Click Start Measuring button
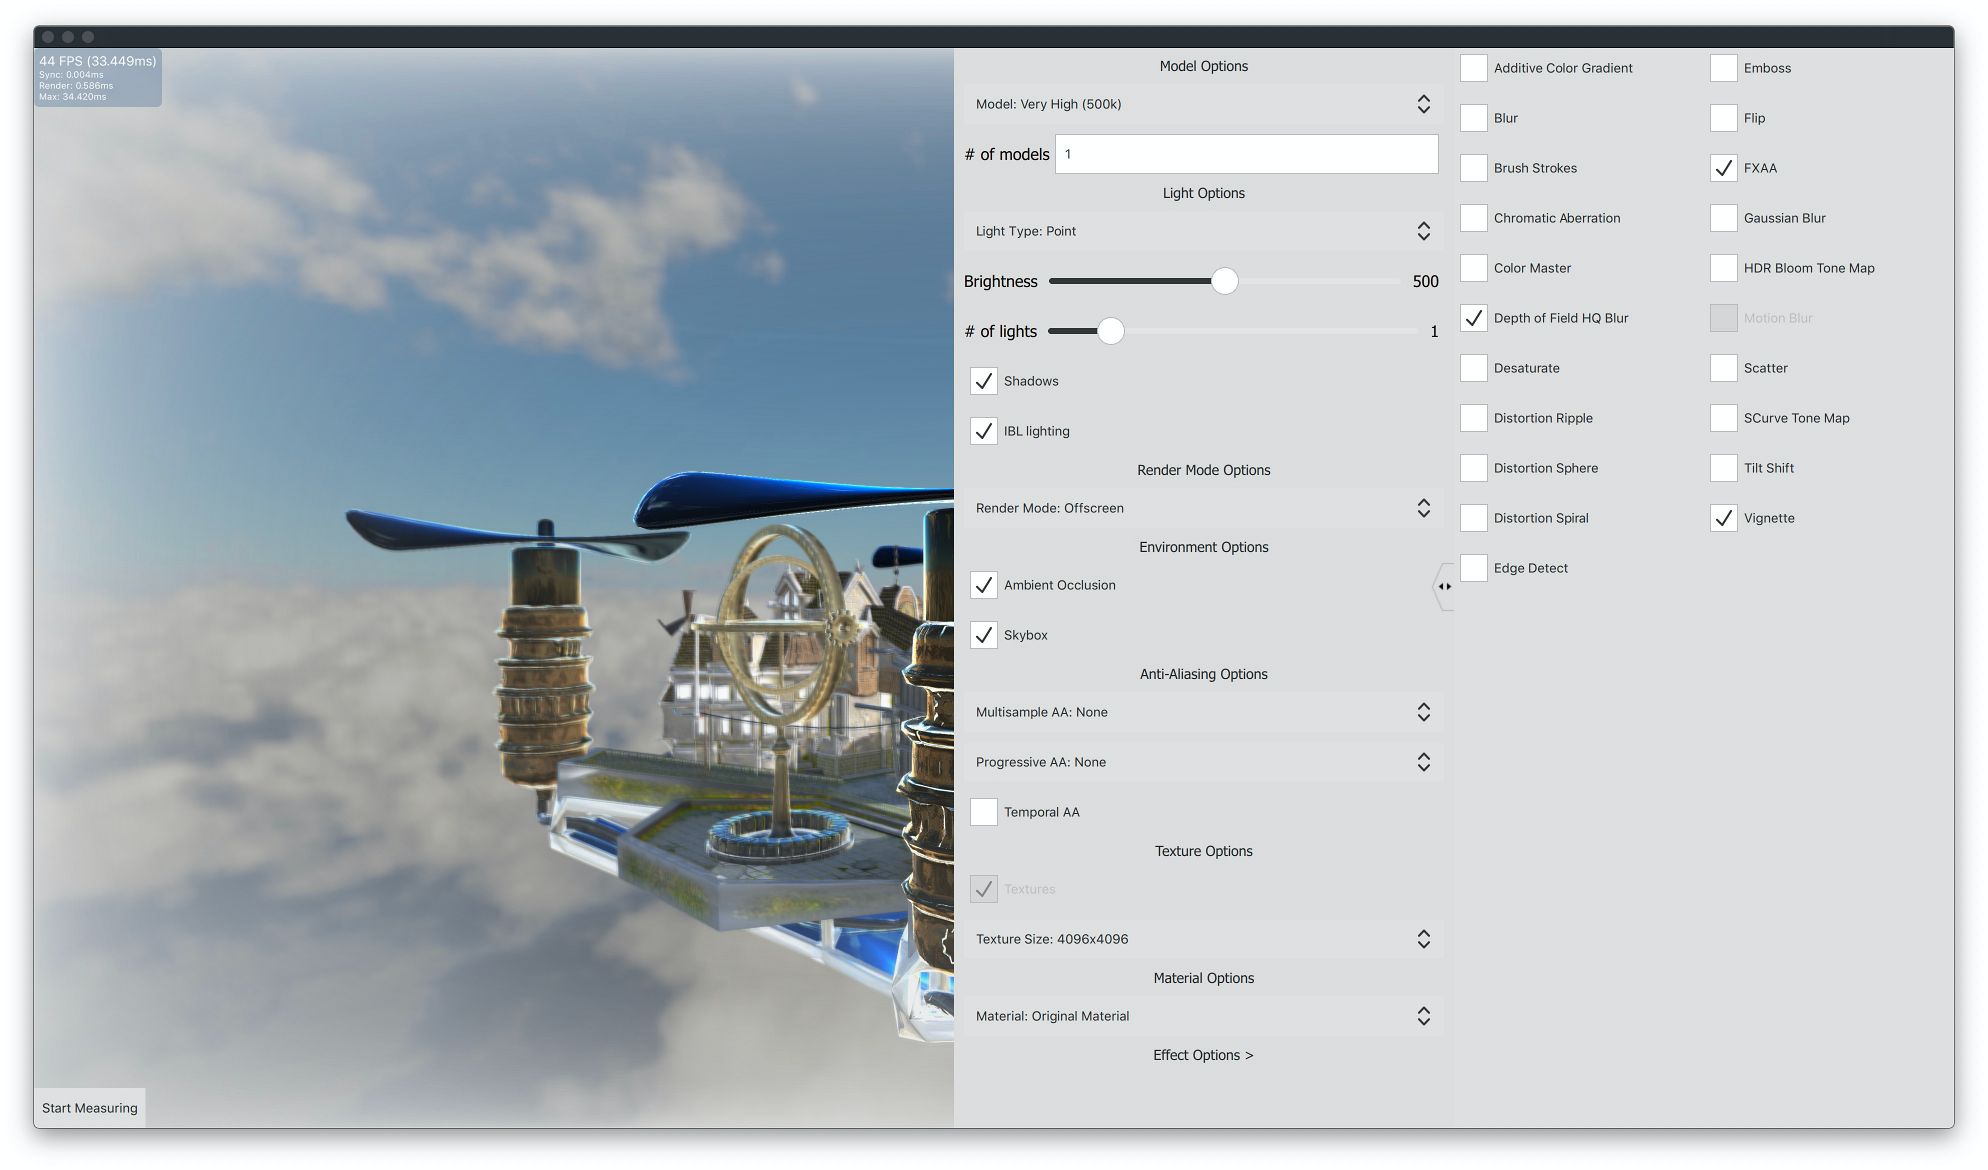The width and height of the screenshot is (1988, 1170). coord(88,1107)
